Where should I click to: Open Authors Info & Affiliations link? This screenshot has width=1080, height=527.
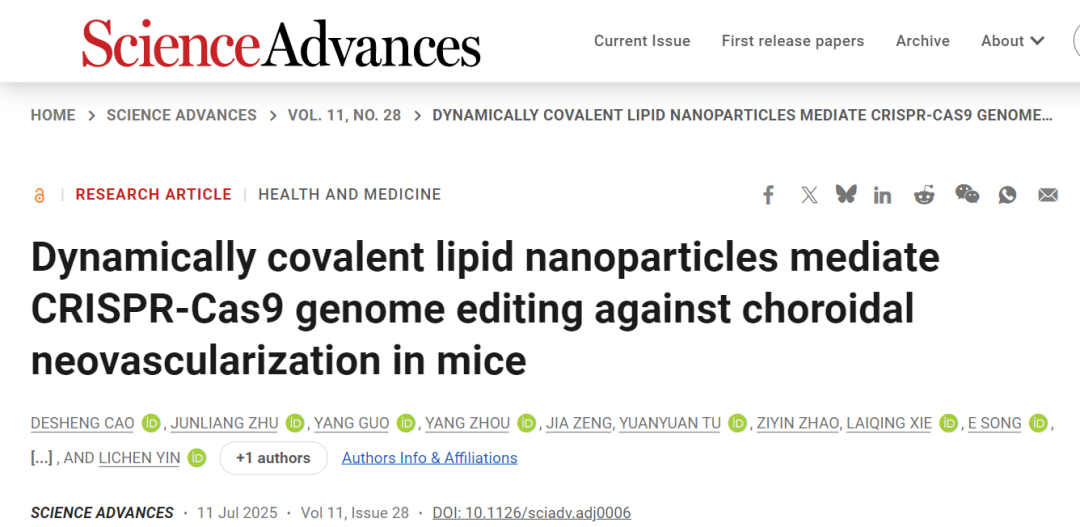click(x=429, y=457)
